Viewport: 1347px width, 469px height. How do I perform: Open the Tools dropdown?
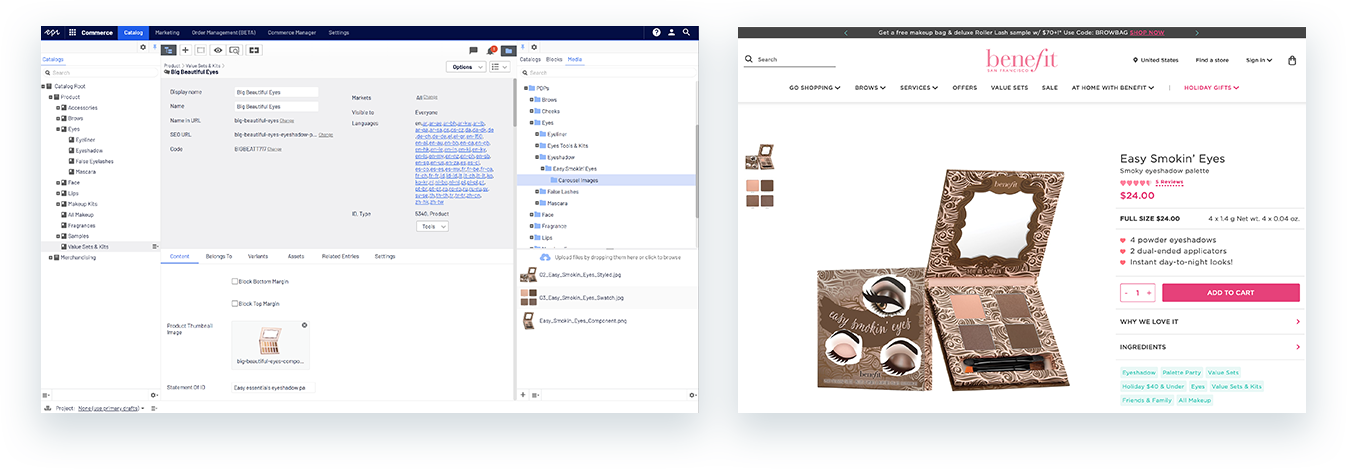point(432,227)
